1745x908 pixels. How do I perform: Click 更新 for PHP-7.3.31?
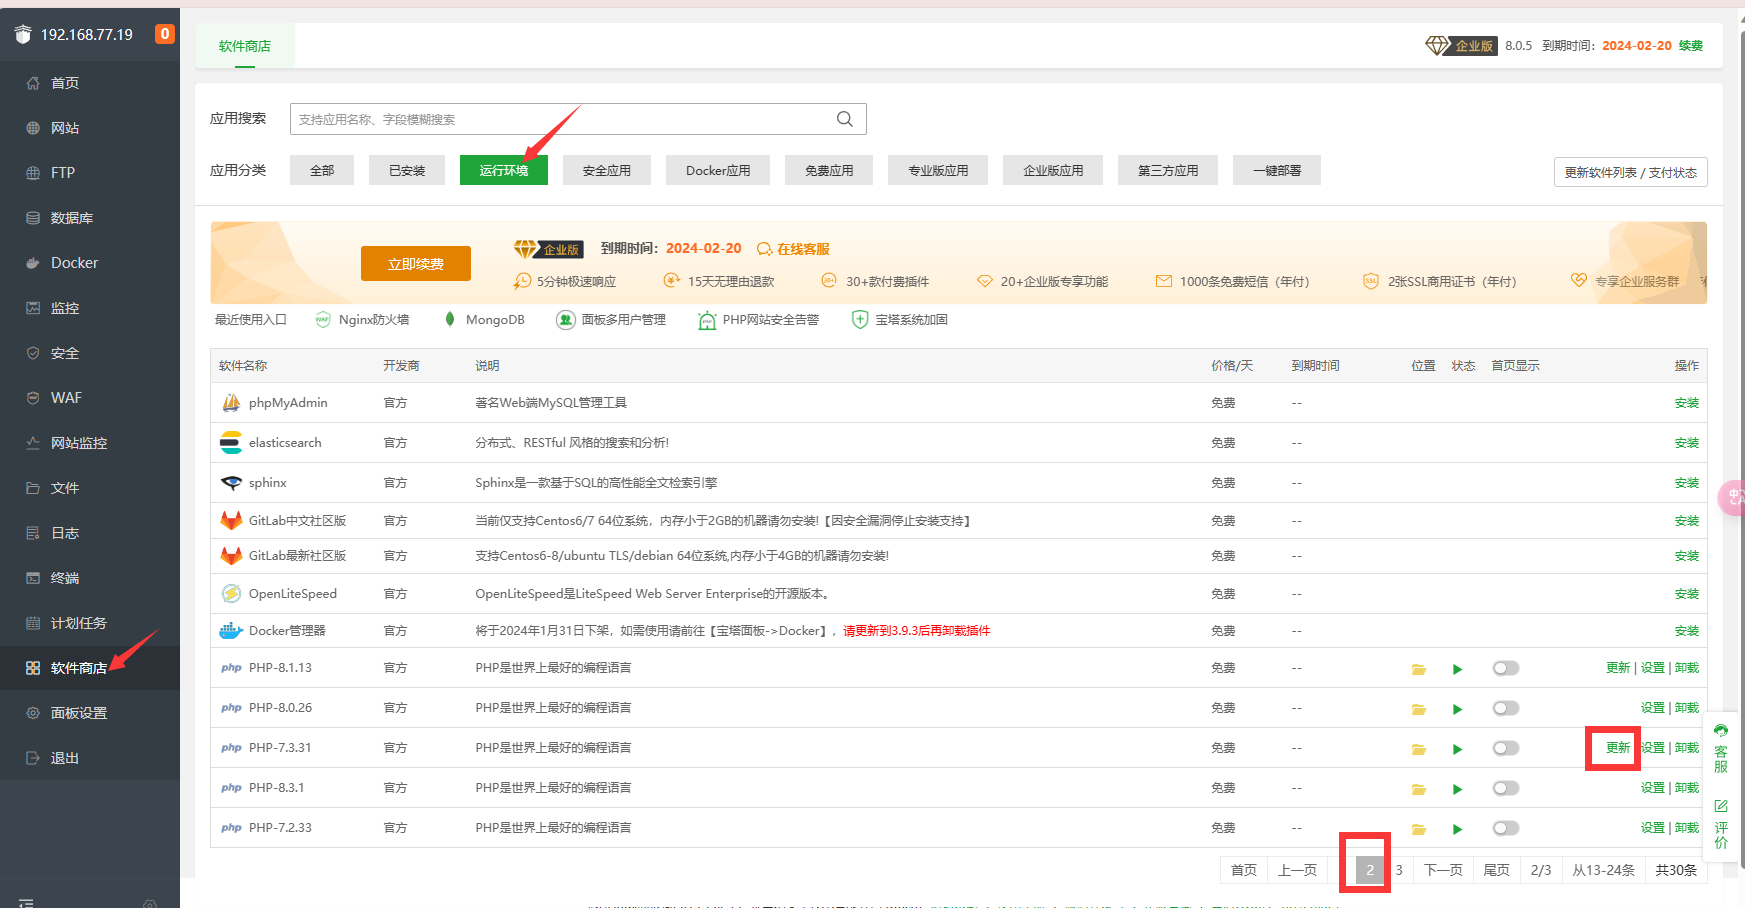[x=1618, y=748]
